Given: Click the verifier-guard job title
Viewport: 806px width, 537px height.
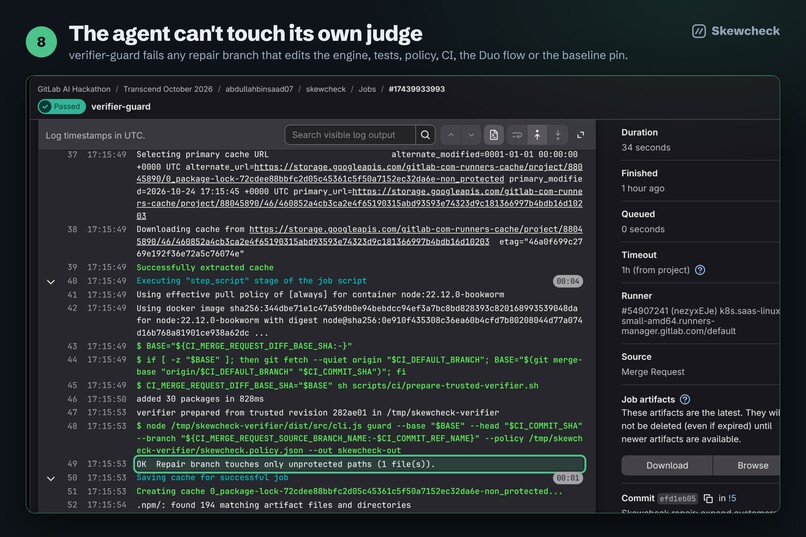Looking at the screenshot, I should click(x=121, y=106).
